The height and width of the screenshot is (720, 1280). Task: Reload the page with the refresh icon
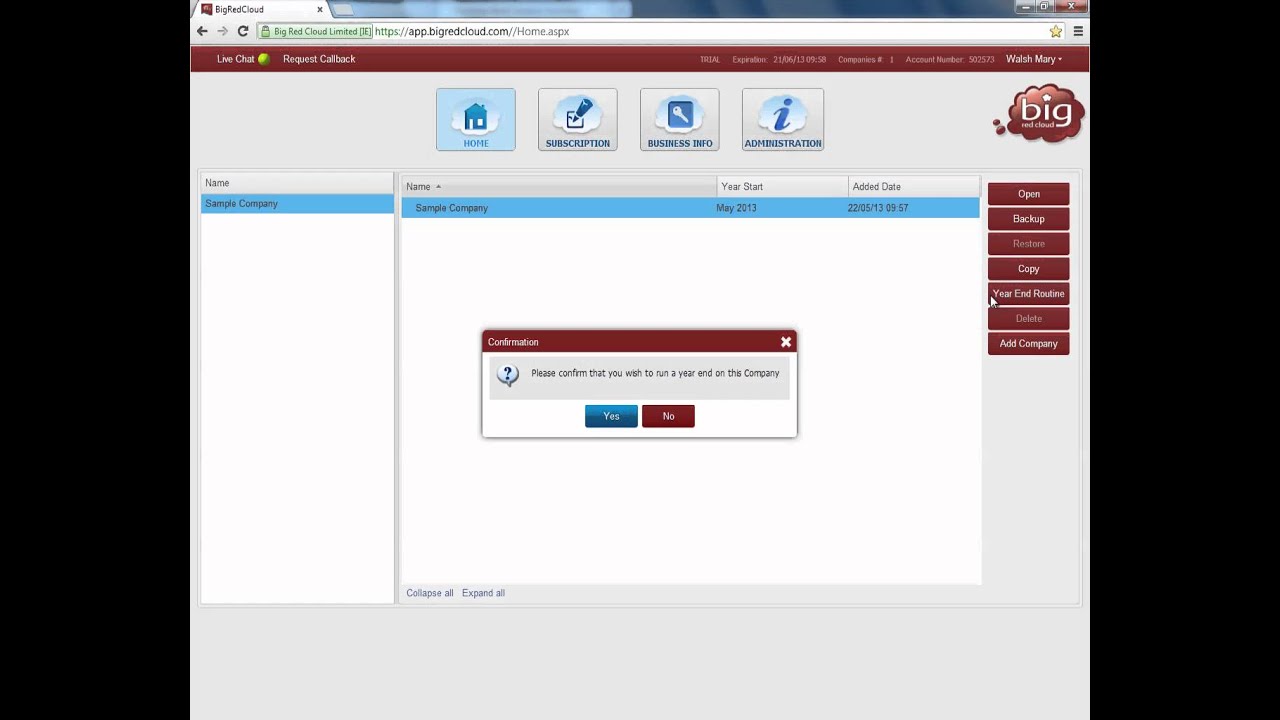(242, 31)
